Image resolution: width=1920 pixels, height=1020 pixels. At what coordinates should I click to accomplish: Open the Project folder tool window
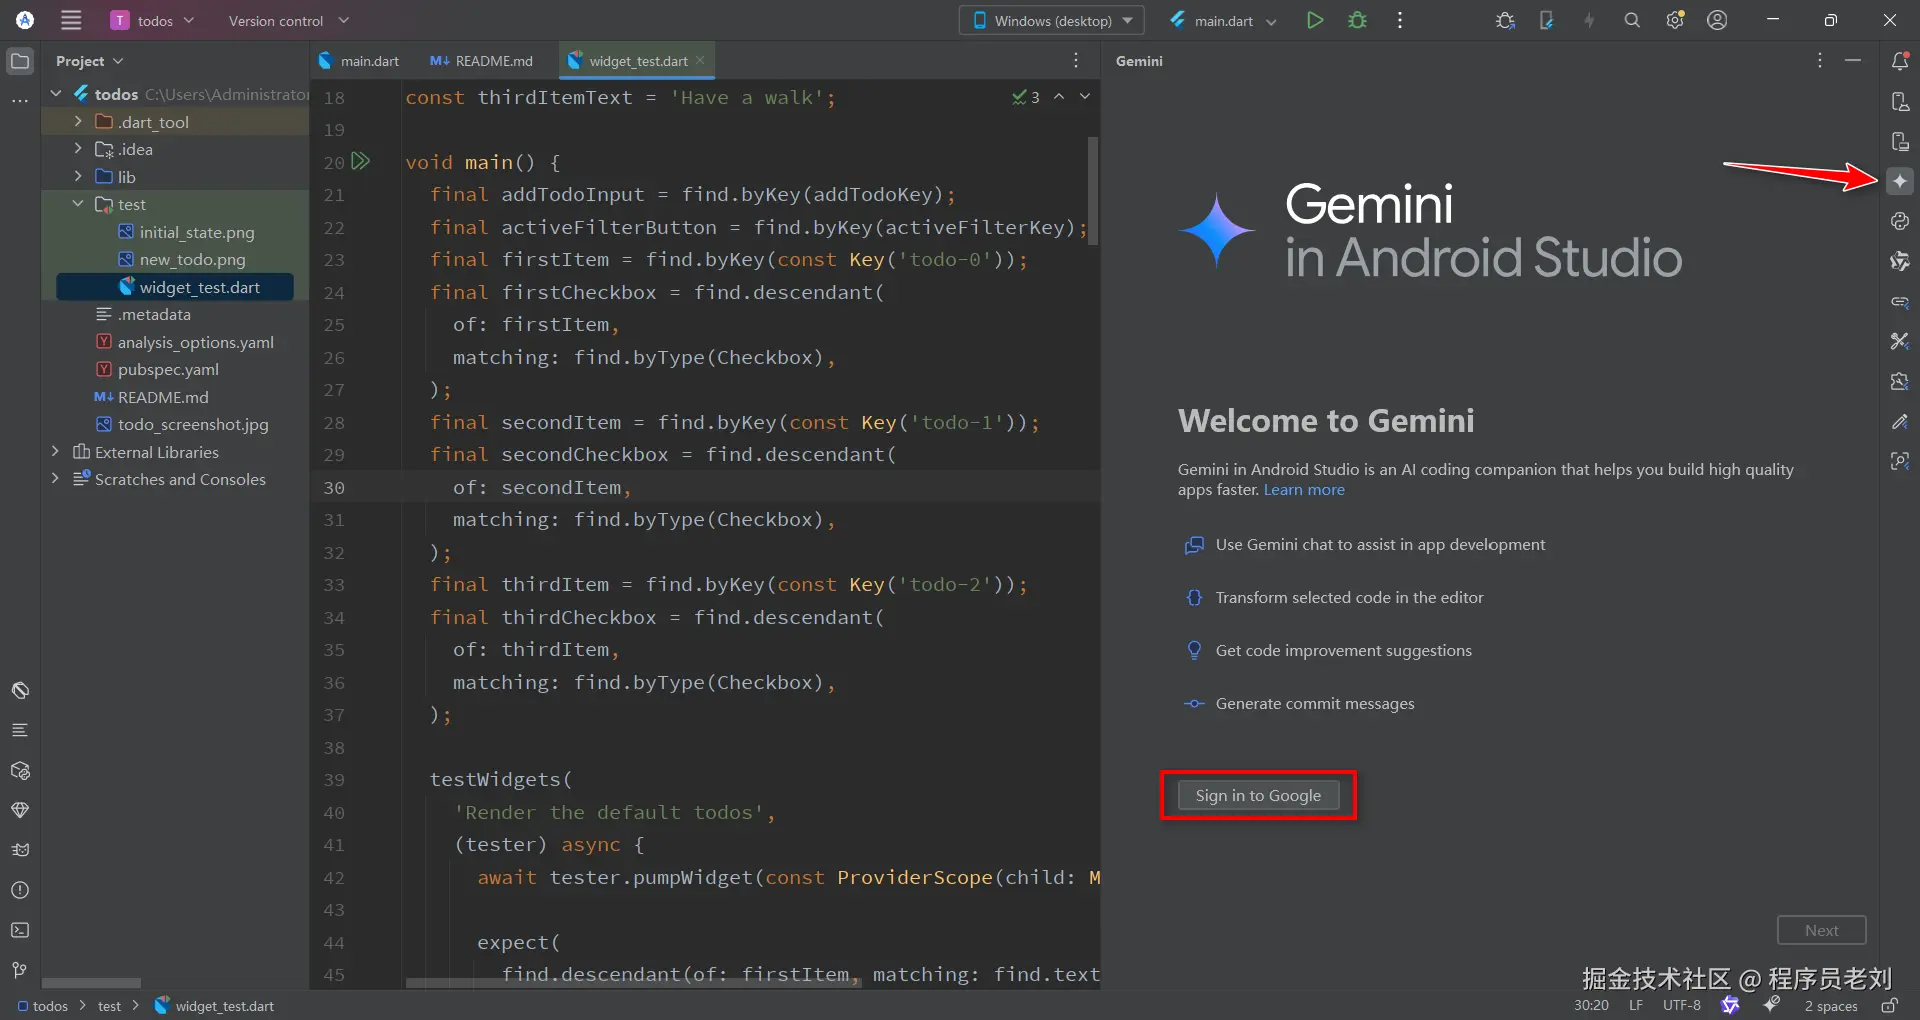[20, 61]
